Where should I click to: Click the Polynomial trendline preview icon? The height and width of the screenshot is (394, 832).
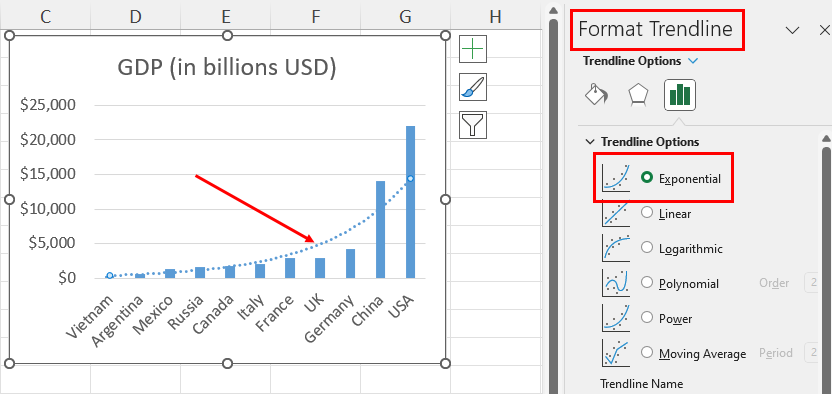click(616, 283)
